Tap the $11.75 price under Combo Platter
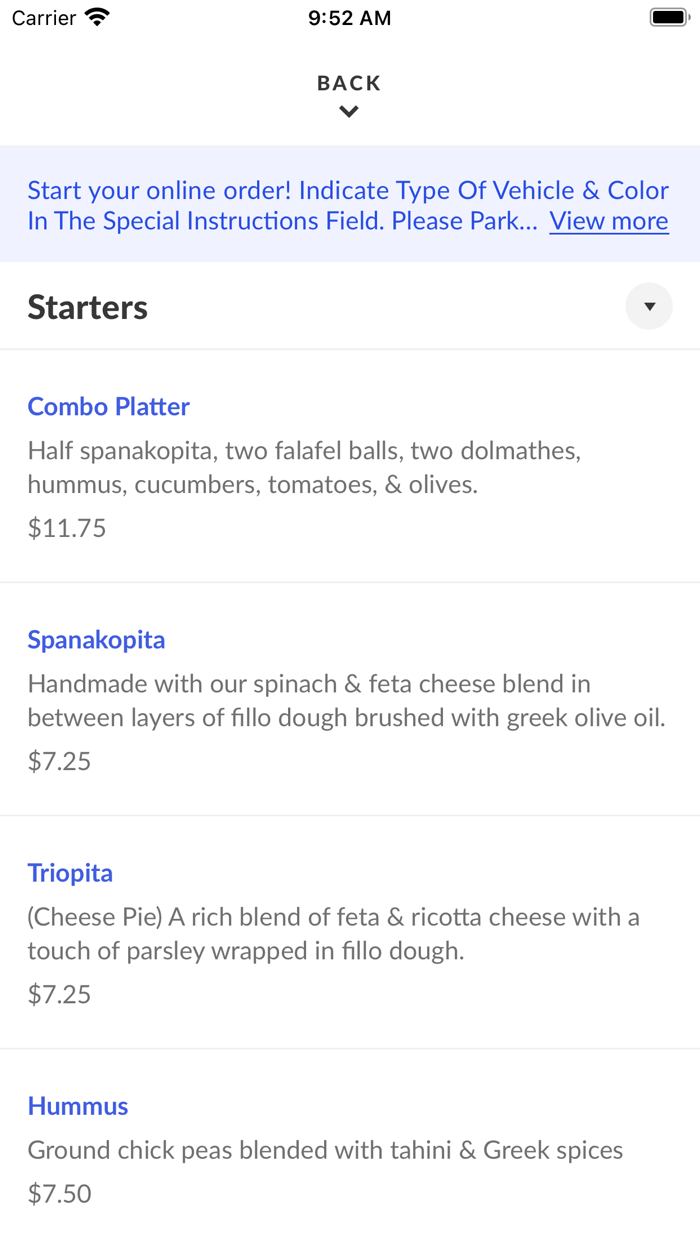Screen dimensions: 700x1244 click(x=66, y=527)
